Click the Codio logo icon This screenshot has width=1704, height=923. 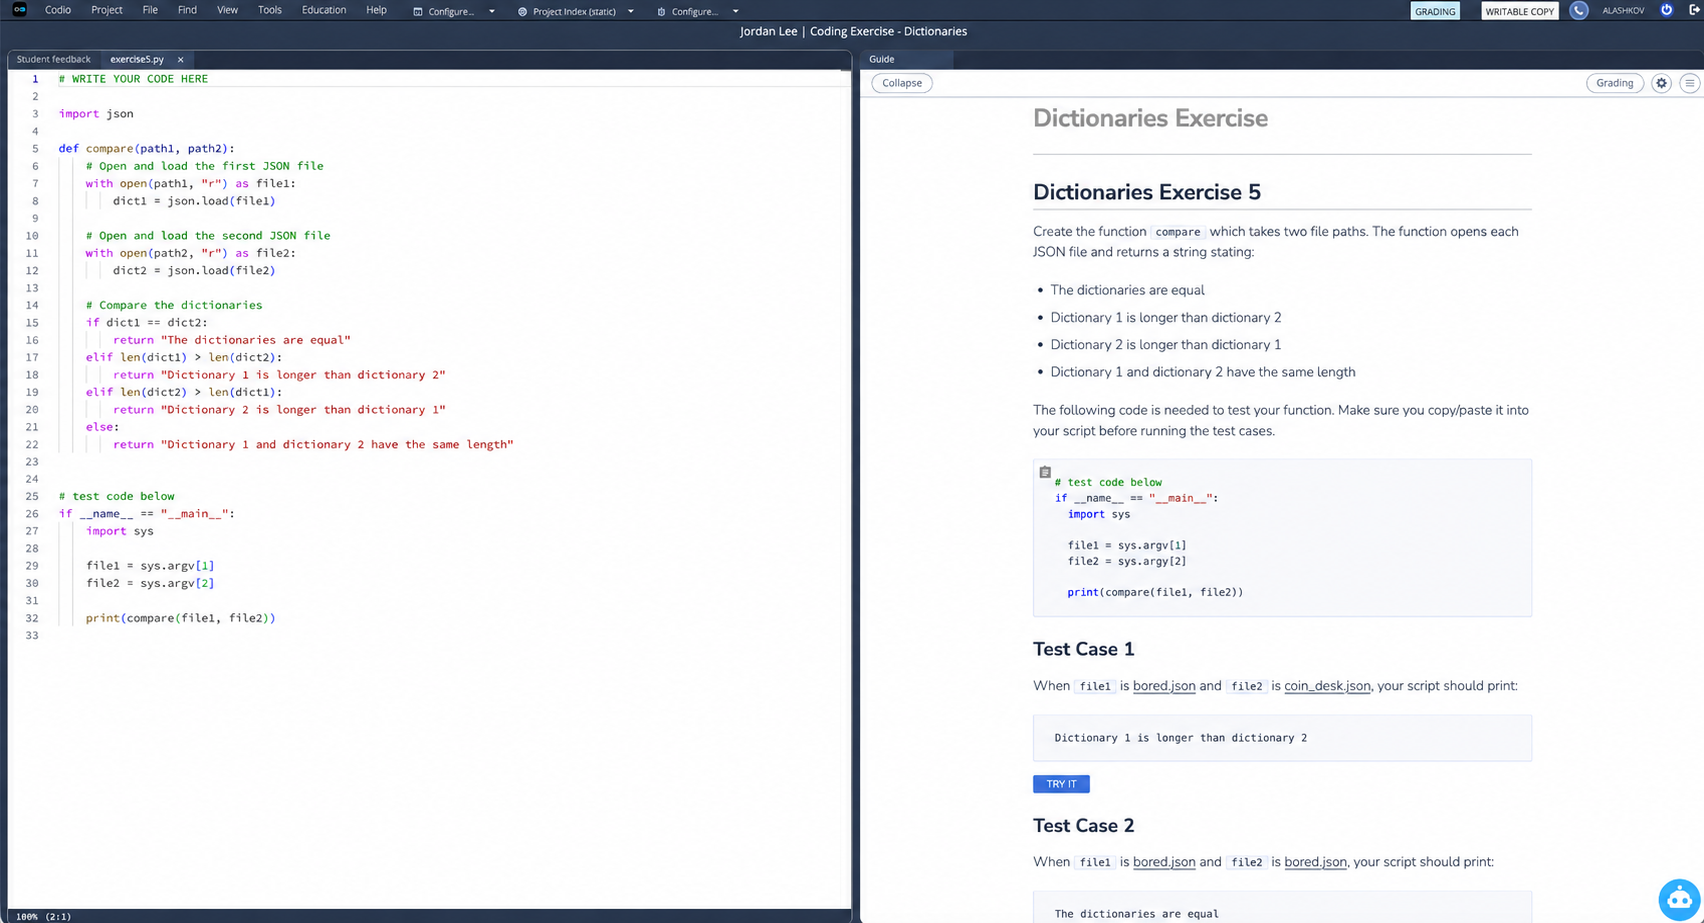(x=19, y=10)
